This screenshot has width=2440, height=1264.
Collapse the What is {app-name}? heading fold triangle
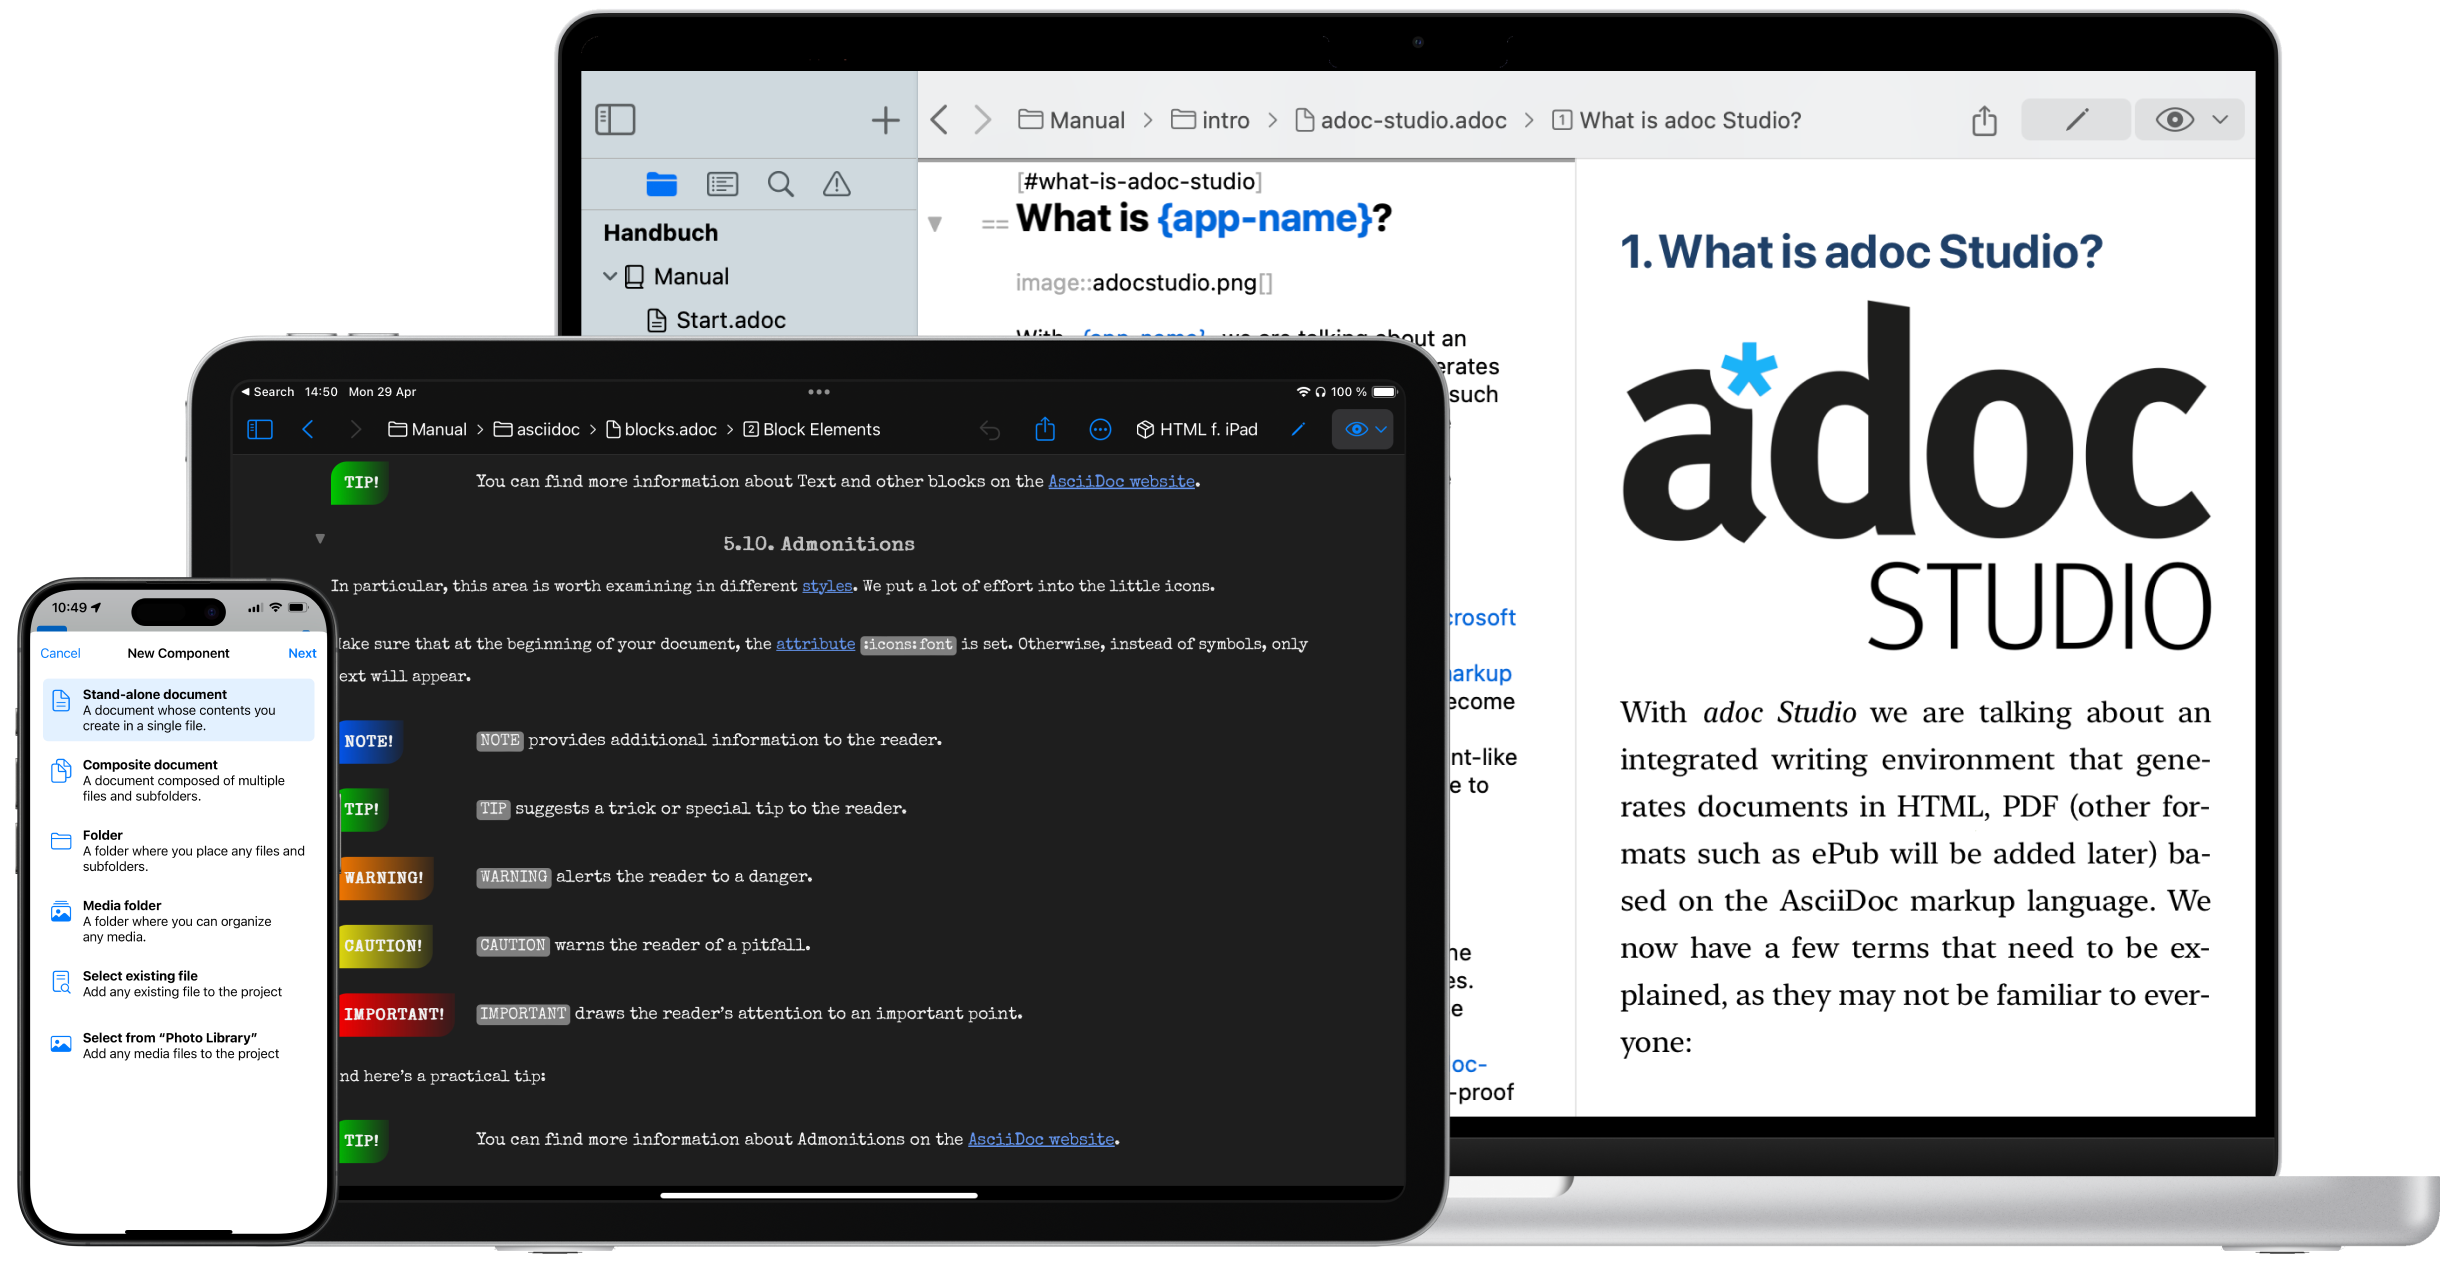935,224
